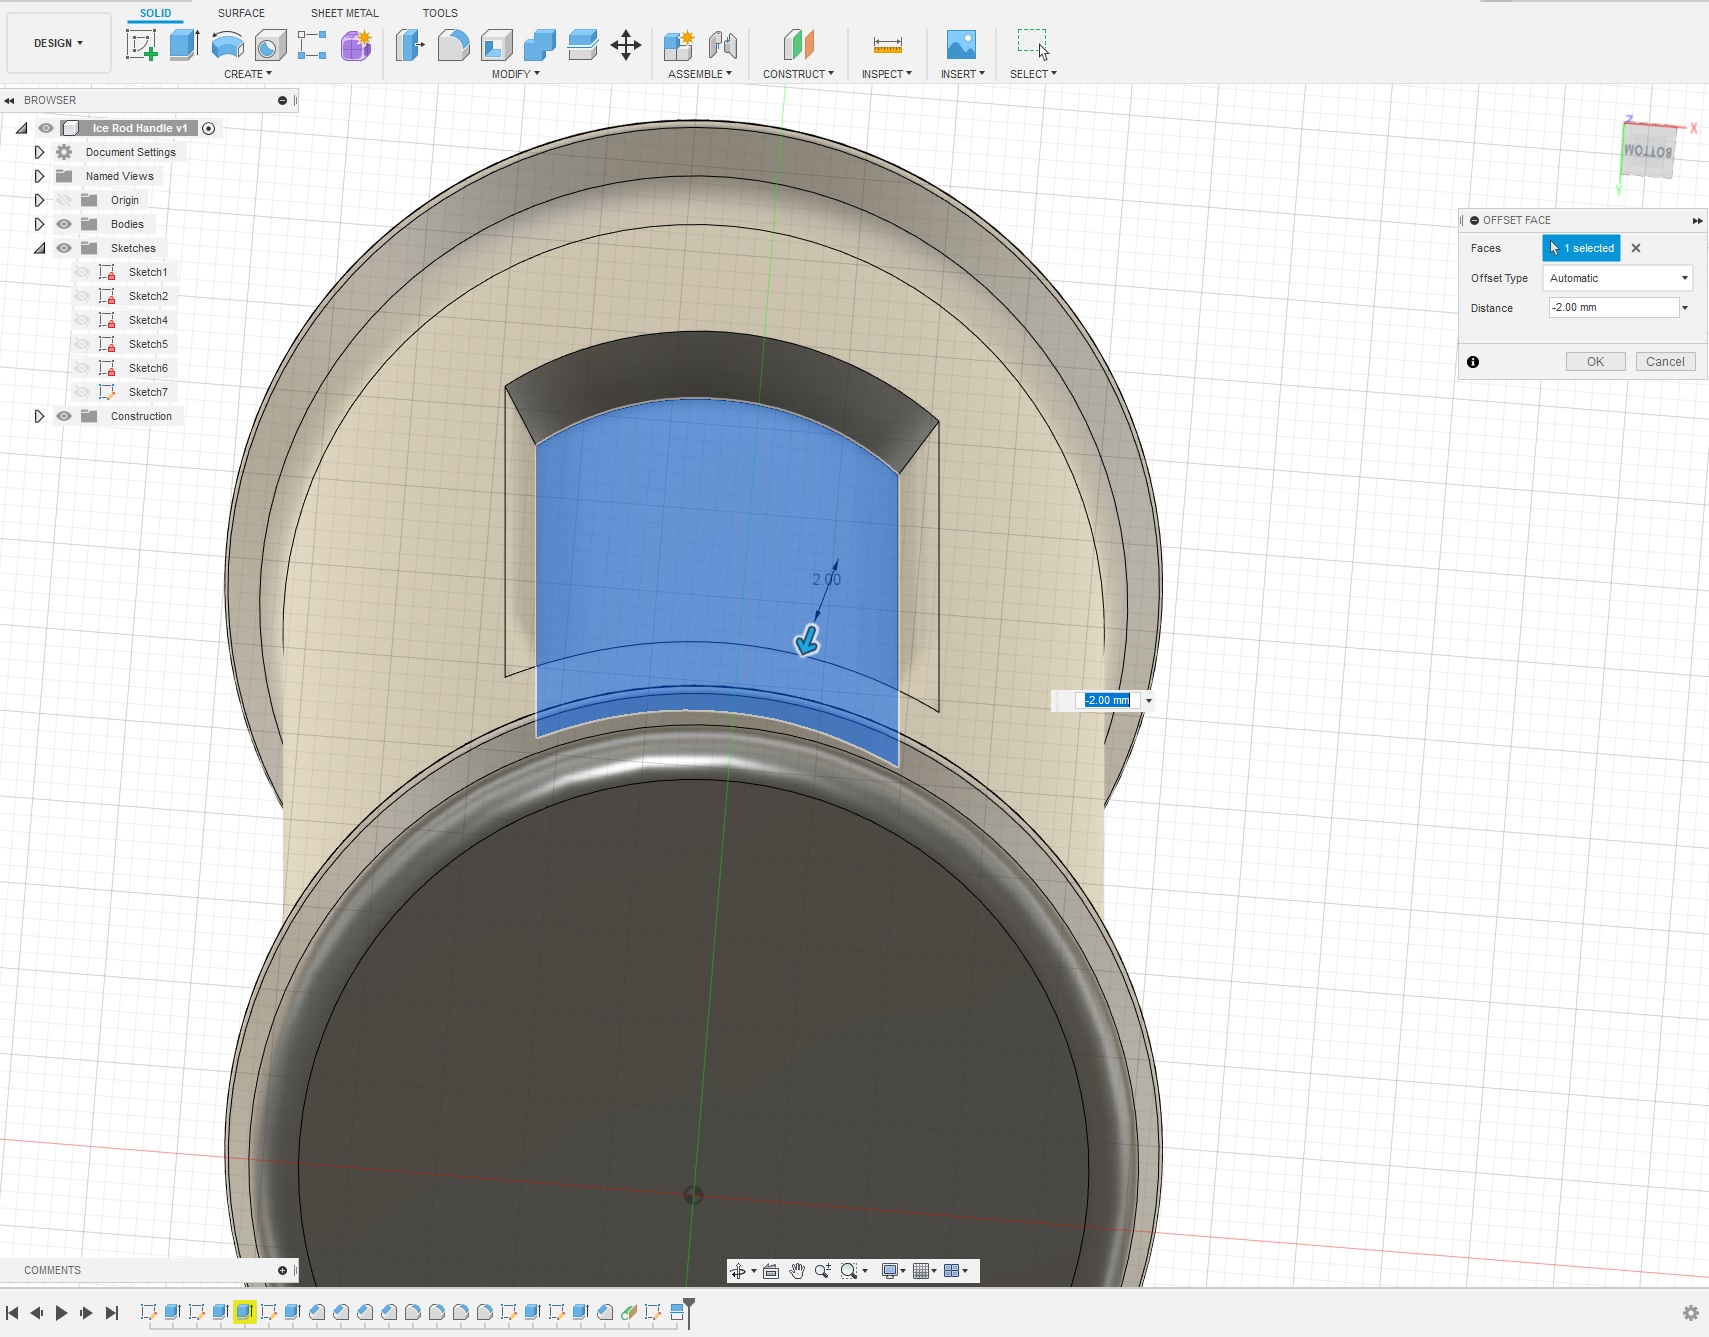Open the TOOLS tab
This screenshot has height=1337, width=1709.
440,13
